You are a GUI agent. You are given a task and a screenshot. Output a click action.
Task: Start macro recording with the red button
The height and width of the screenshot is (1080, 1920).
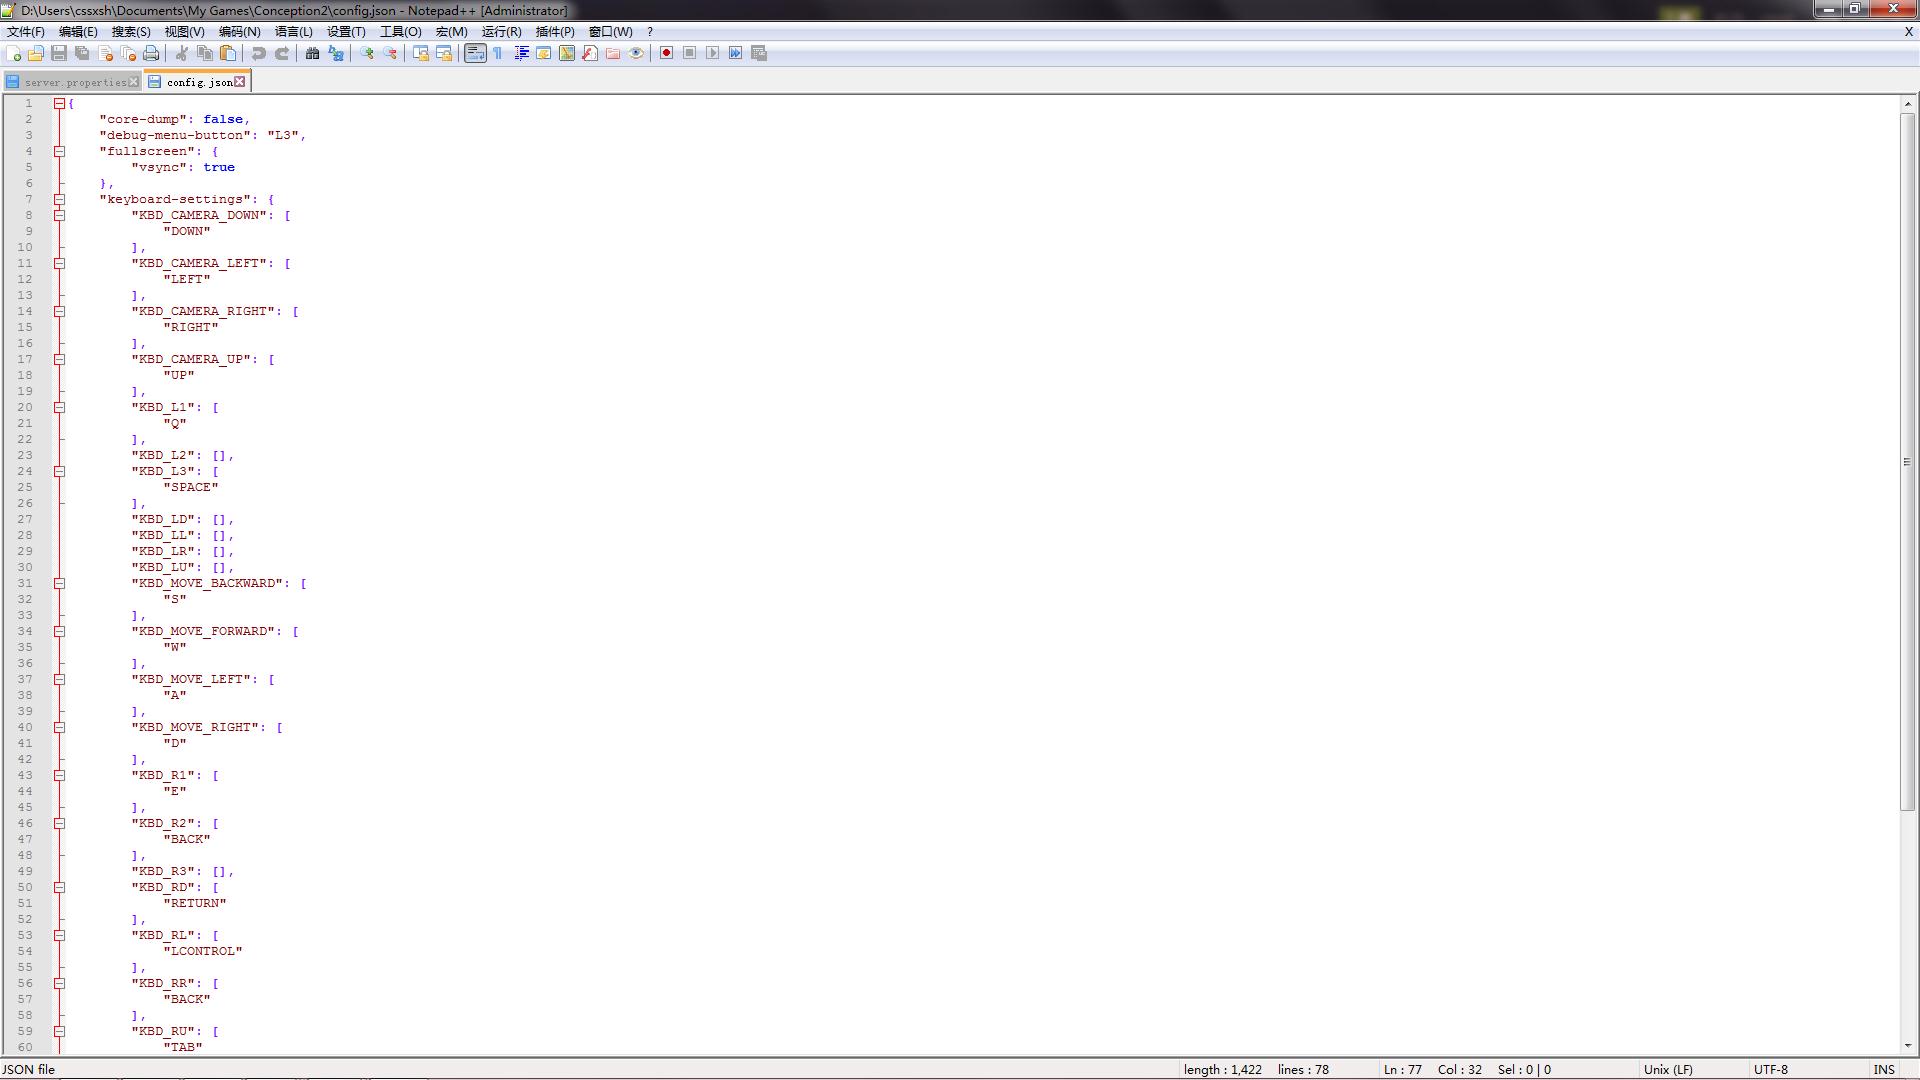click(666, 53)
